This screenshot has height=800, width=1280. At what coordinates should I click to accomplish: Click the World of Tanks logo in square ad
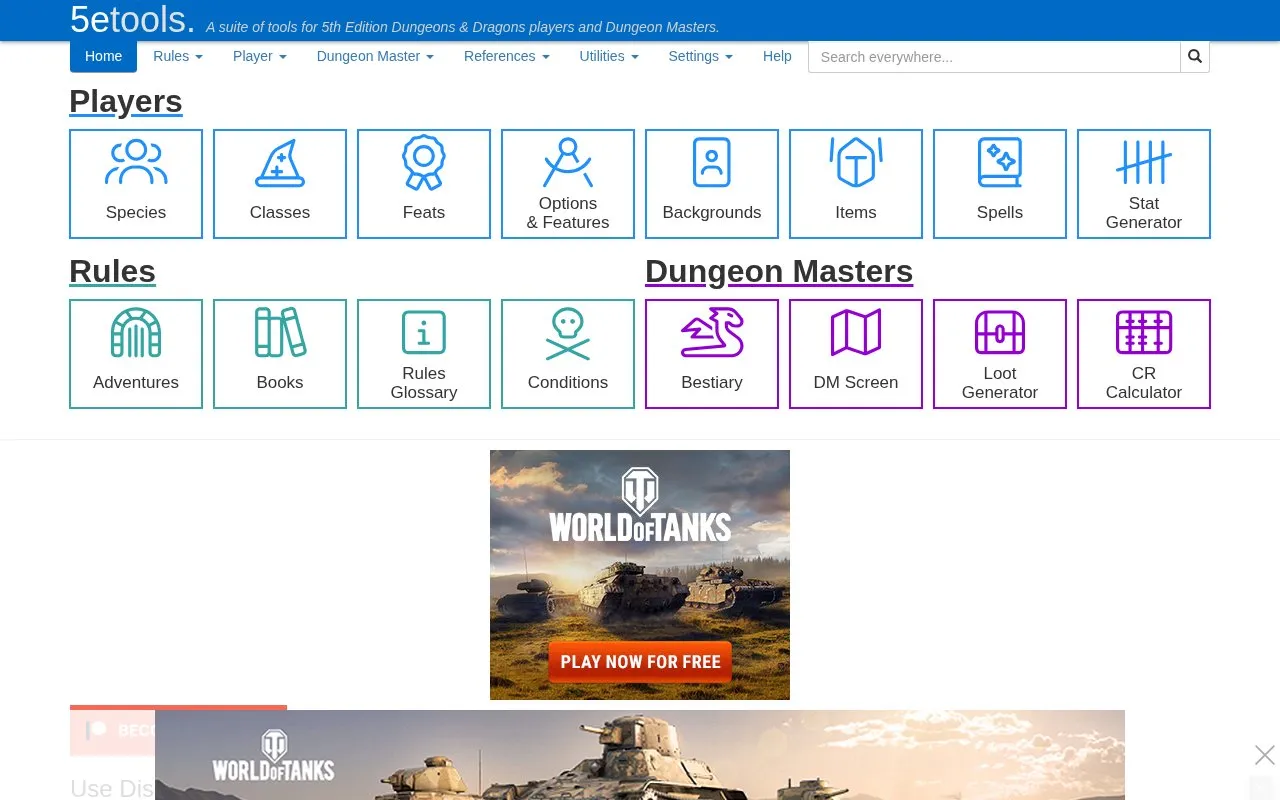pyautogui.click(x=640, y=505)
